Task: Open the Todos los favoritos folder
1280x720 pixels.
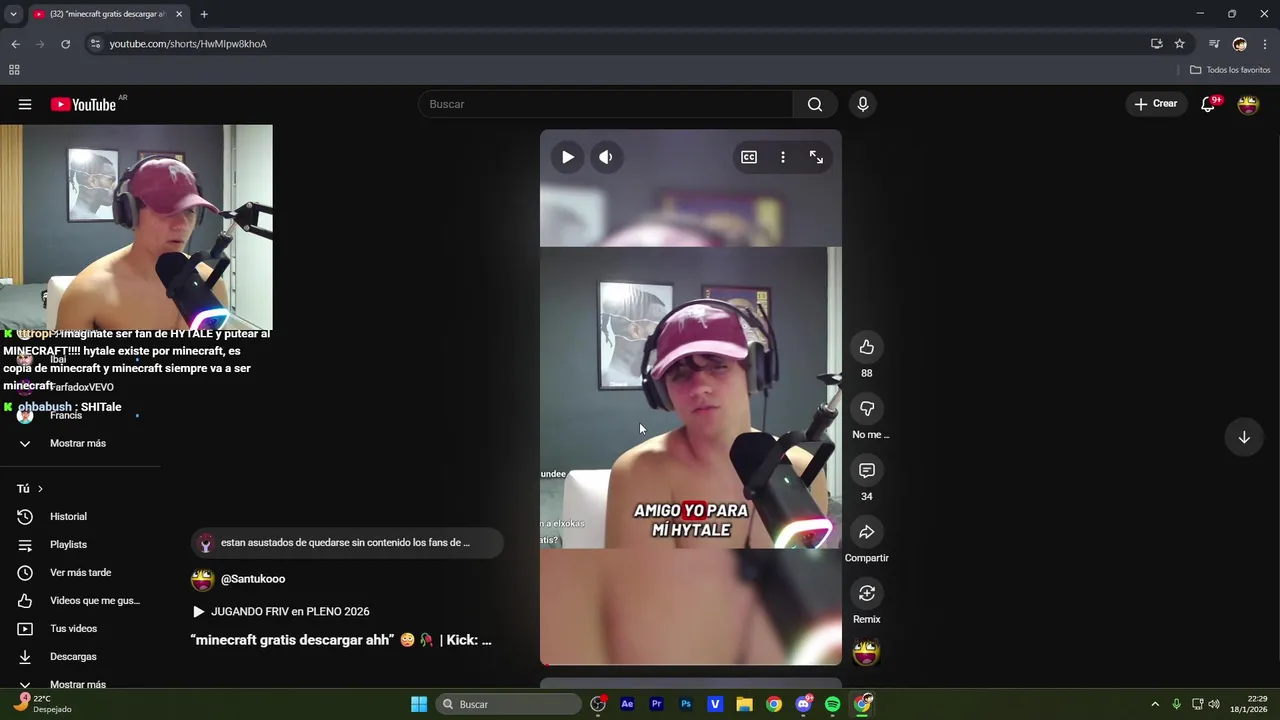Action: (x=1230, y=70)
